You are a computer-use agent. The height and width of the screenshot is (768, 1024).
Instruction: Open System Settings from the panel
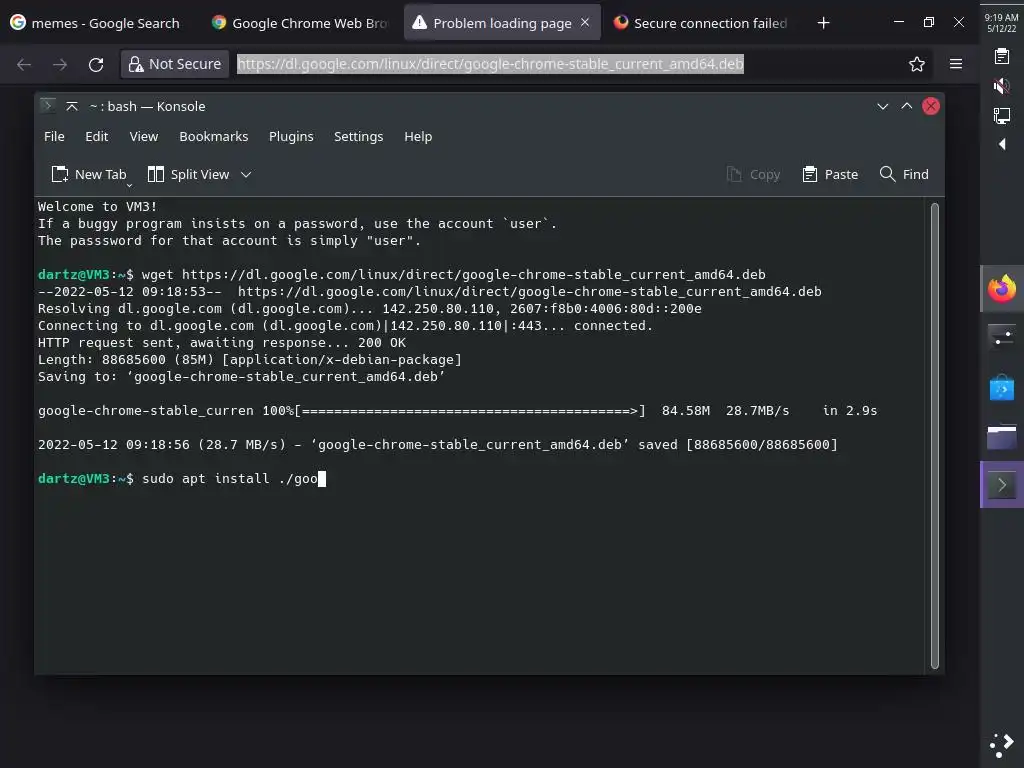[1002, 338]
